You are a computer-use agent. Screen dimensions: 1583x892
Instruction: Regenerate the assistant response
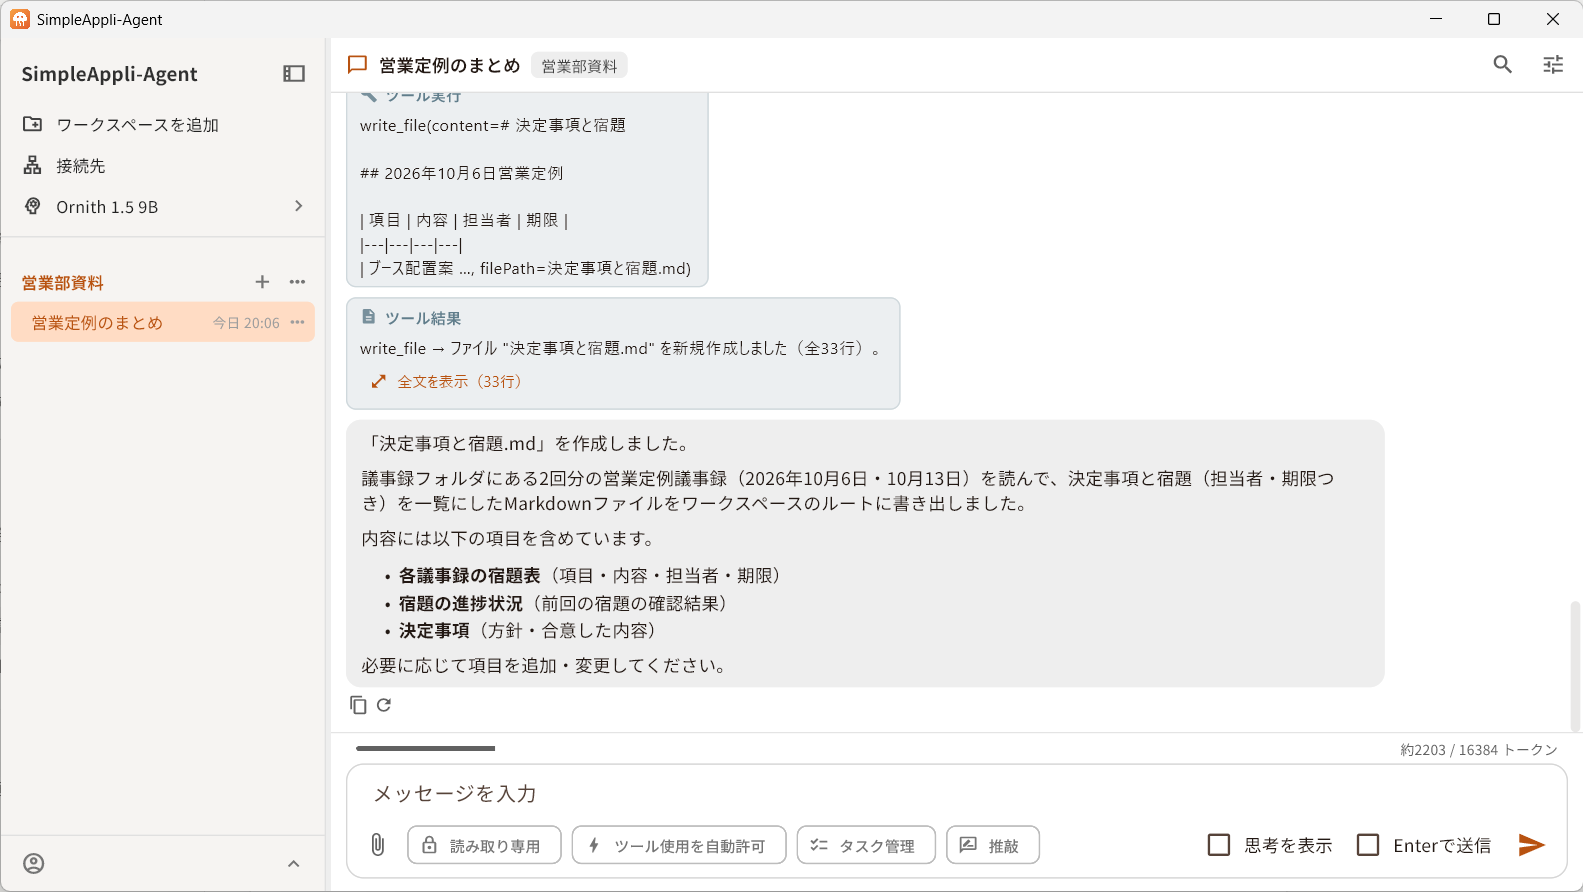384,705
